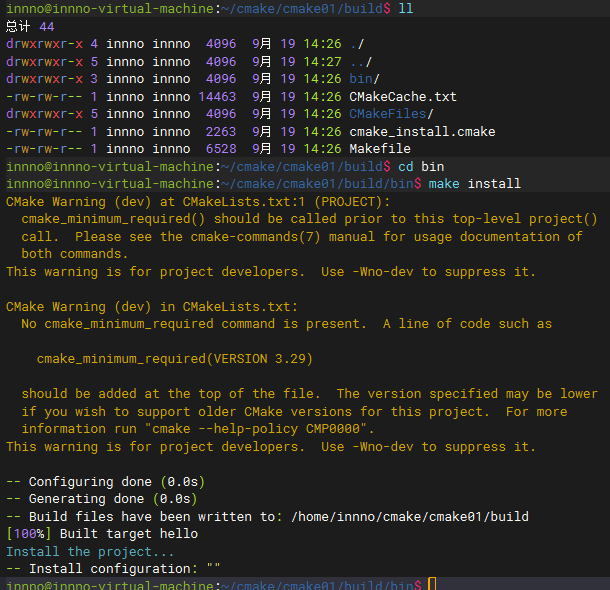Click the 'cd bin' command text
610x590 pixels.
click(421, 166)
